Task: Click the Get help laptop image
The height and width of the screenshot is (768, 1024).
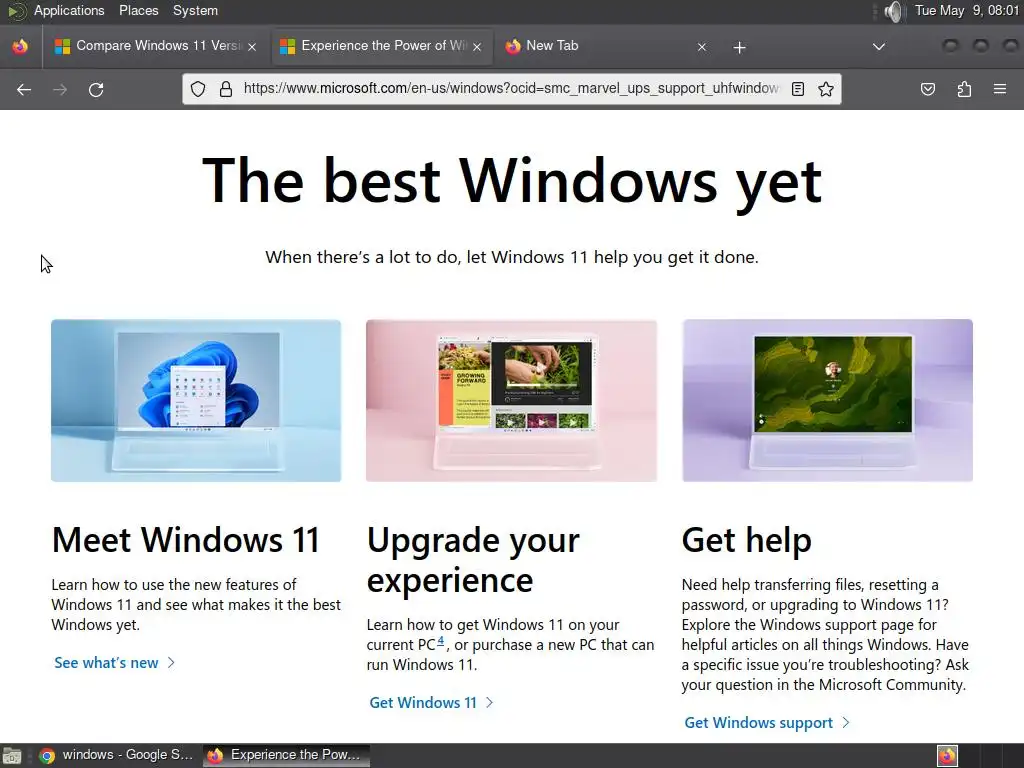Action: 827,400
